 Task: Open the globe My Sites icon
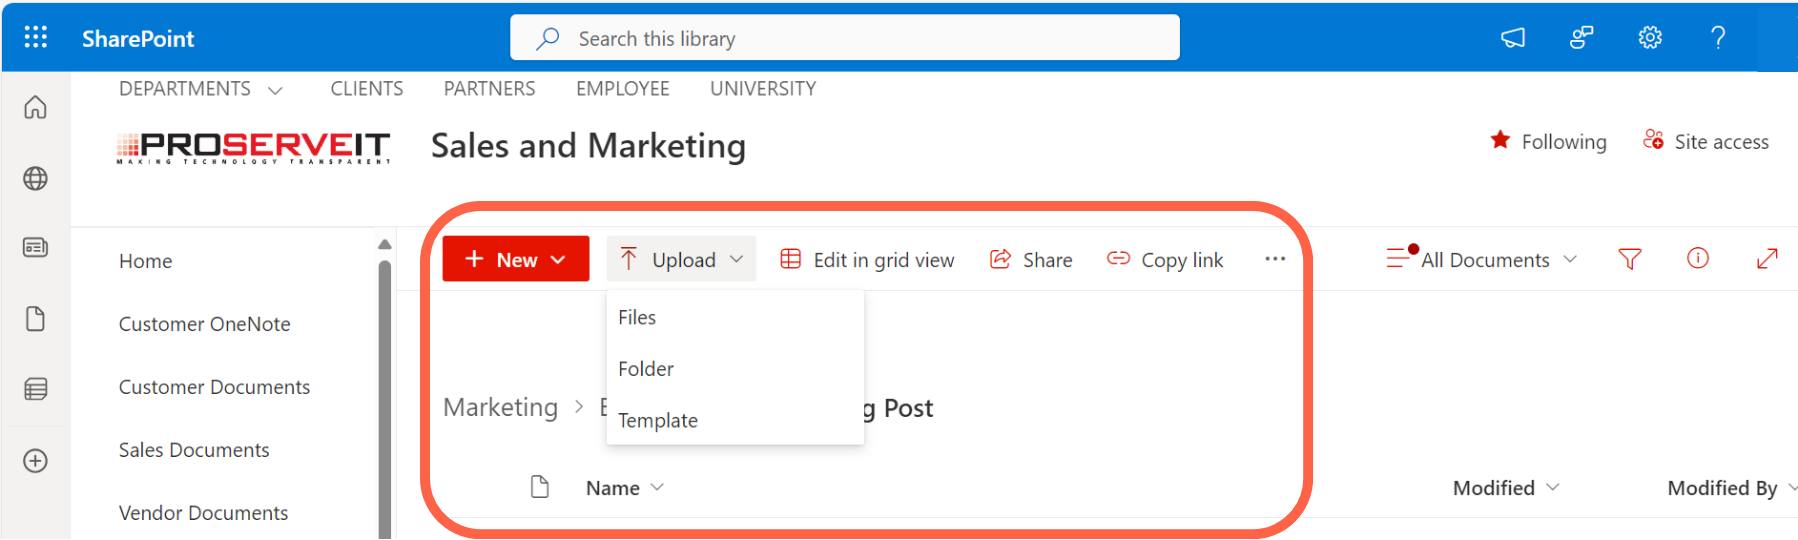coord(36,179)
